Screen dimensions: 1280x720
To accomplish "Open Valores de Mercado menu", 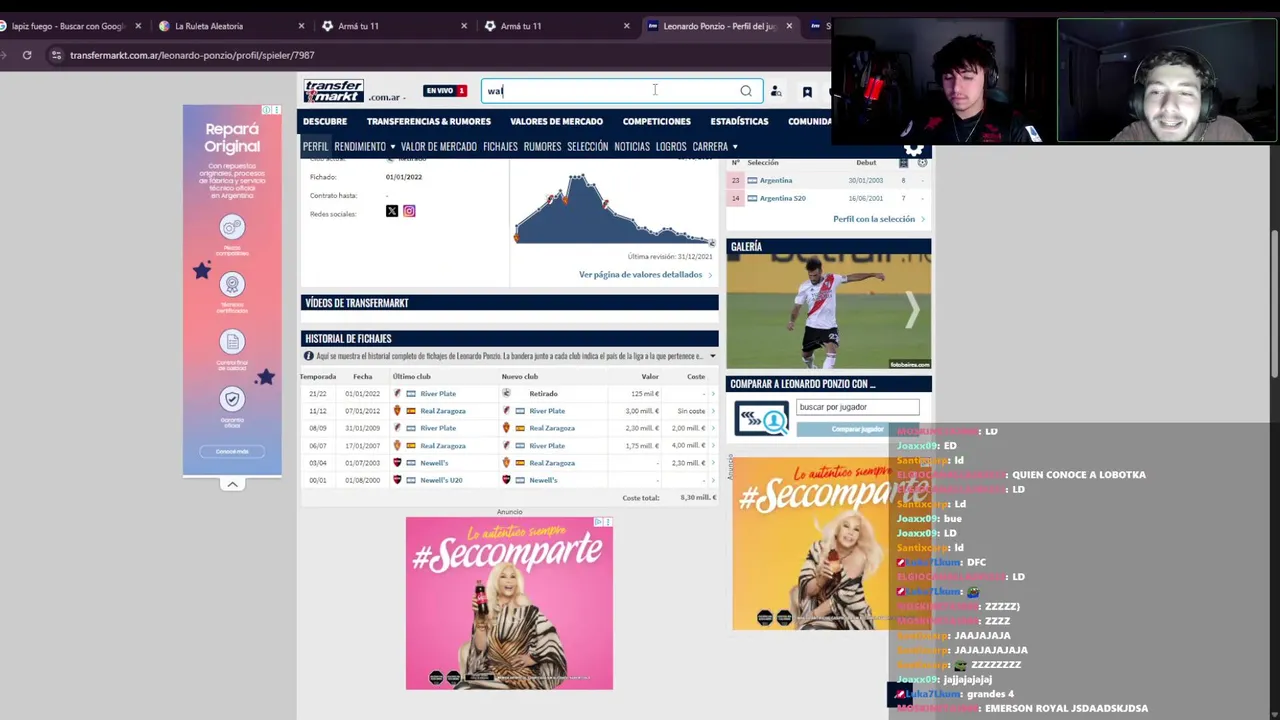I will (556, 122).
